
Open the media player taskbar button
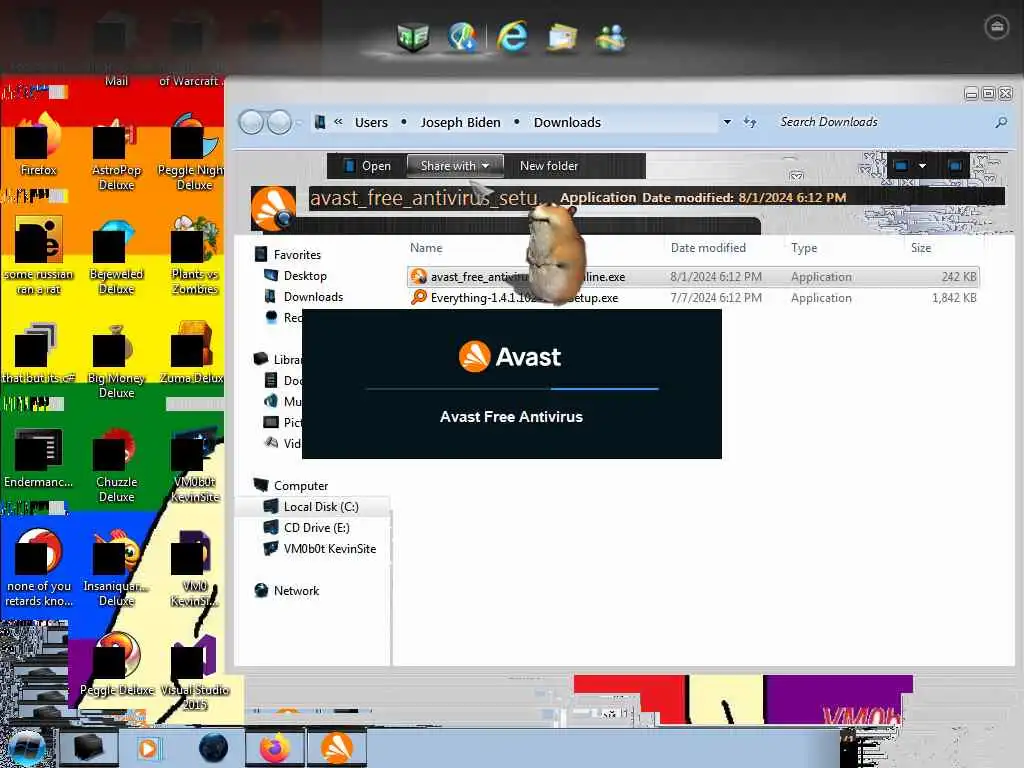point(148,748)
